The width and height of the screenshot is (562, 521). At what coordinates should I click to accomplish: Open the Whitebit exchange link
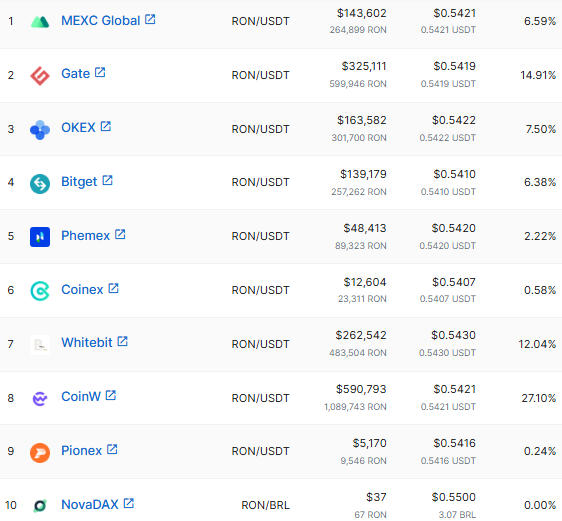tap(87, 343)
